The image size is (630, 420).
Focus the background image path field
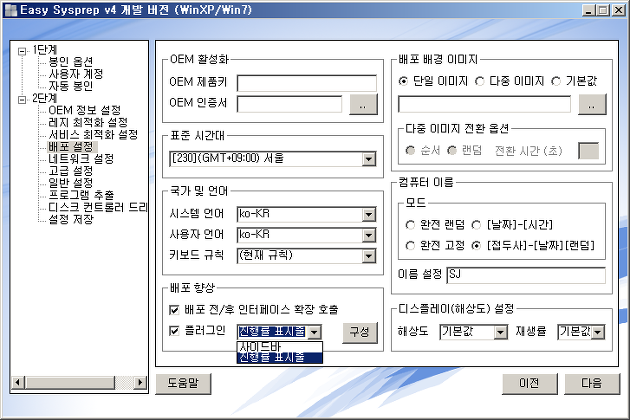[x=484, y=104]
